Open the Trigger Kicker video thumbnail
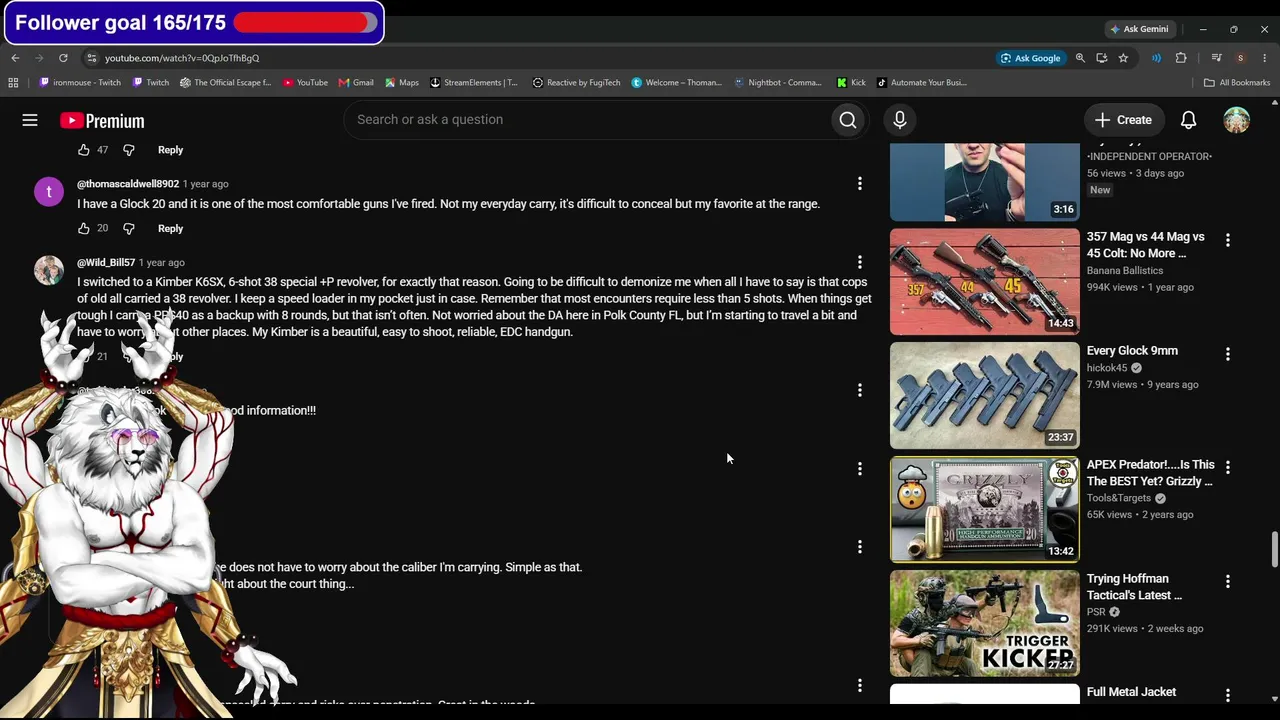Screen dimensions: 1280x720 click(985, 624)
